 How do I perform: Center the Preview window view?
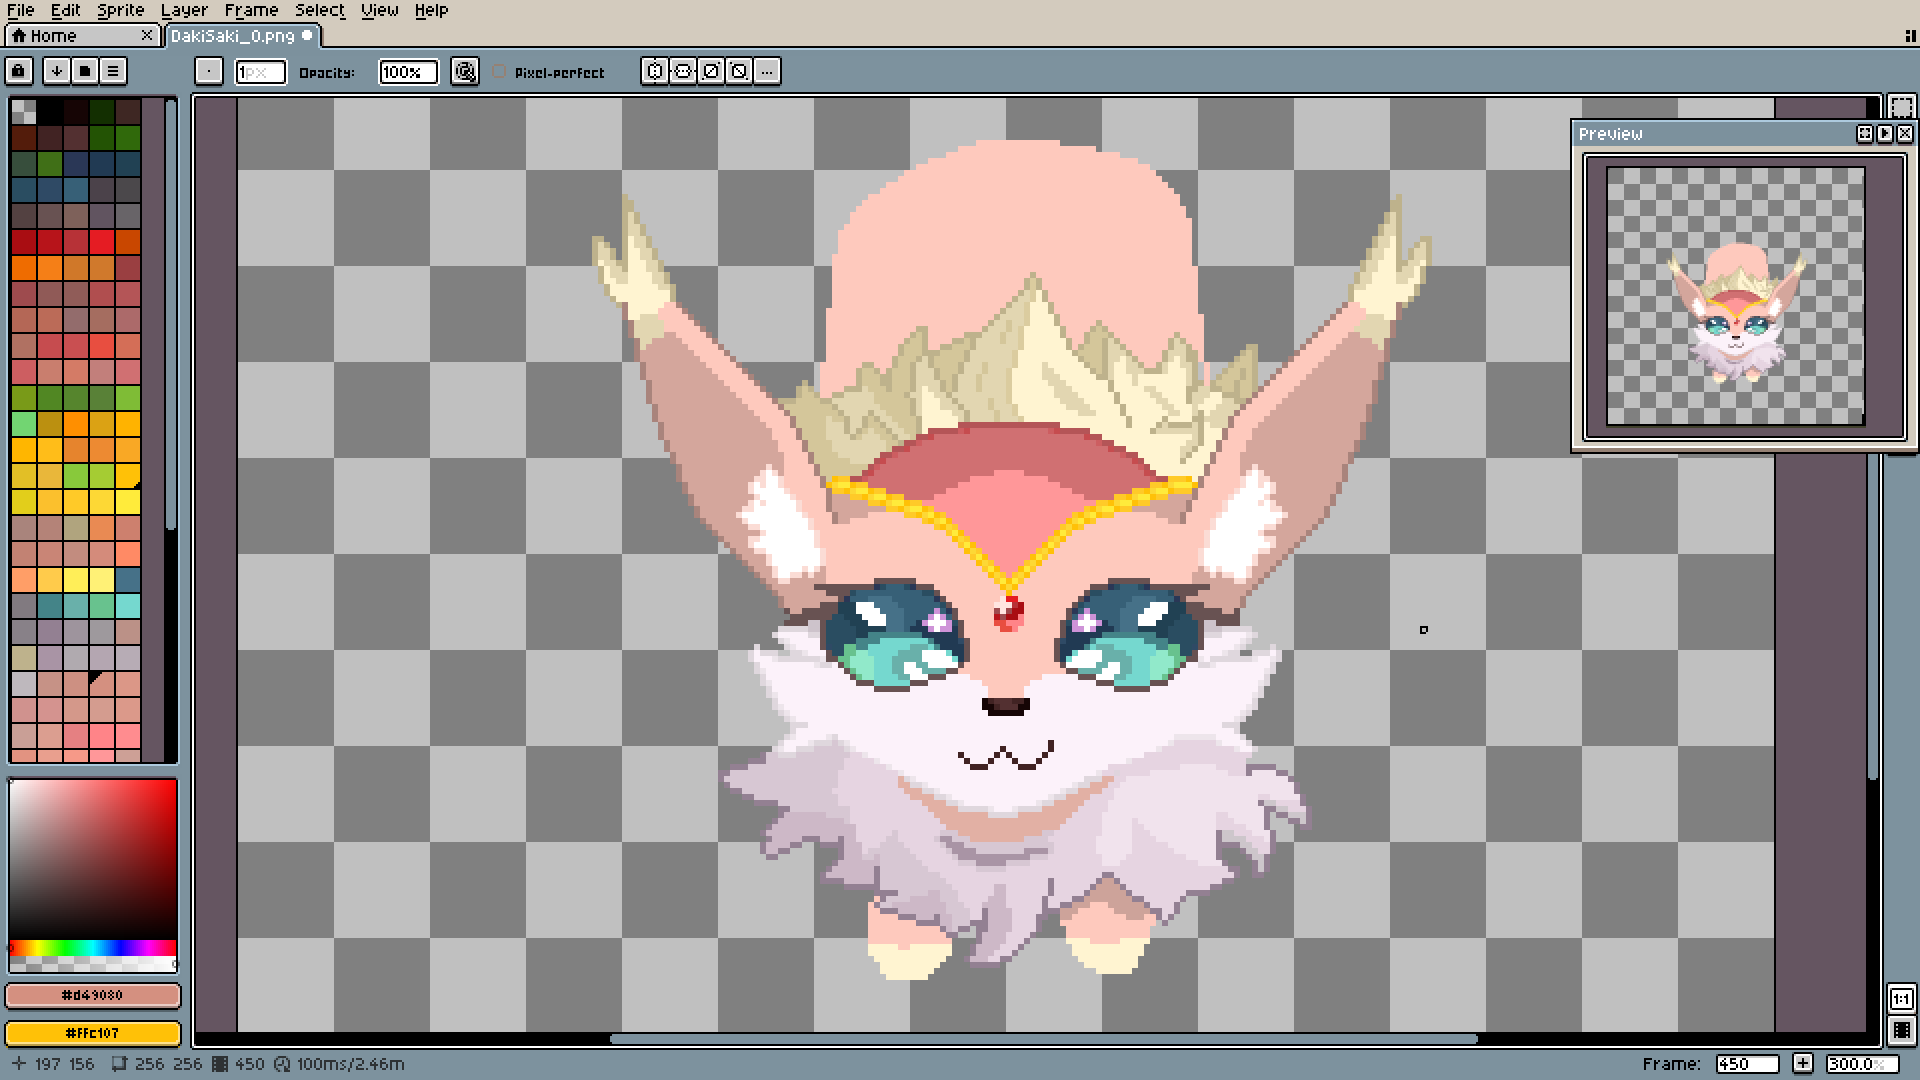(1865, 133)
